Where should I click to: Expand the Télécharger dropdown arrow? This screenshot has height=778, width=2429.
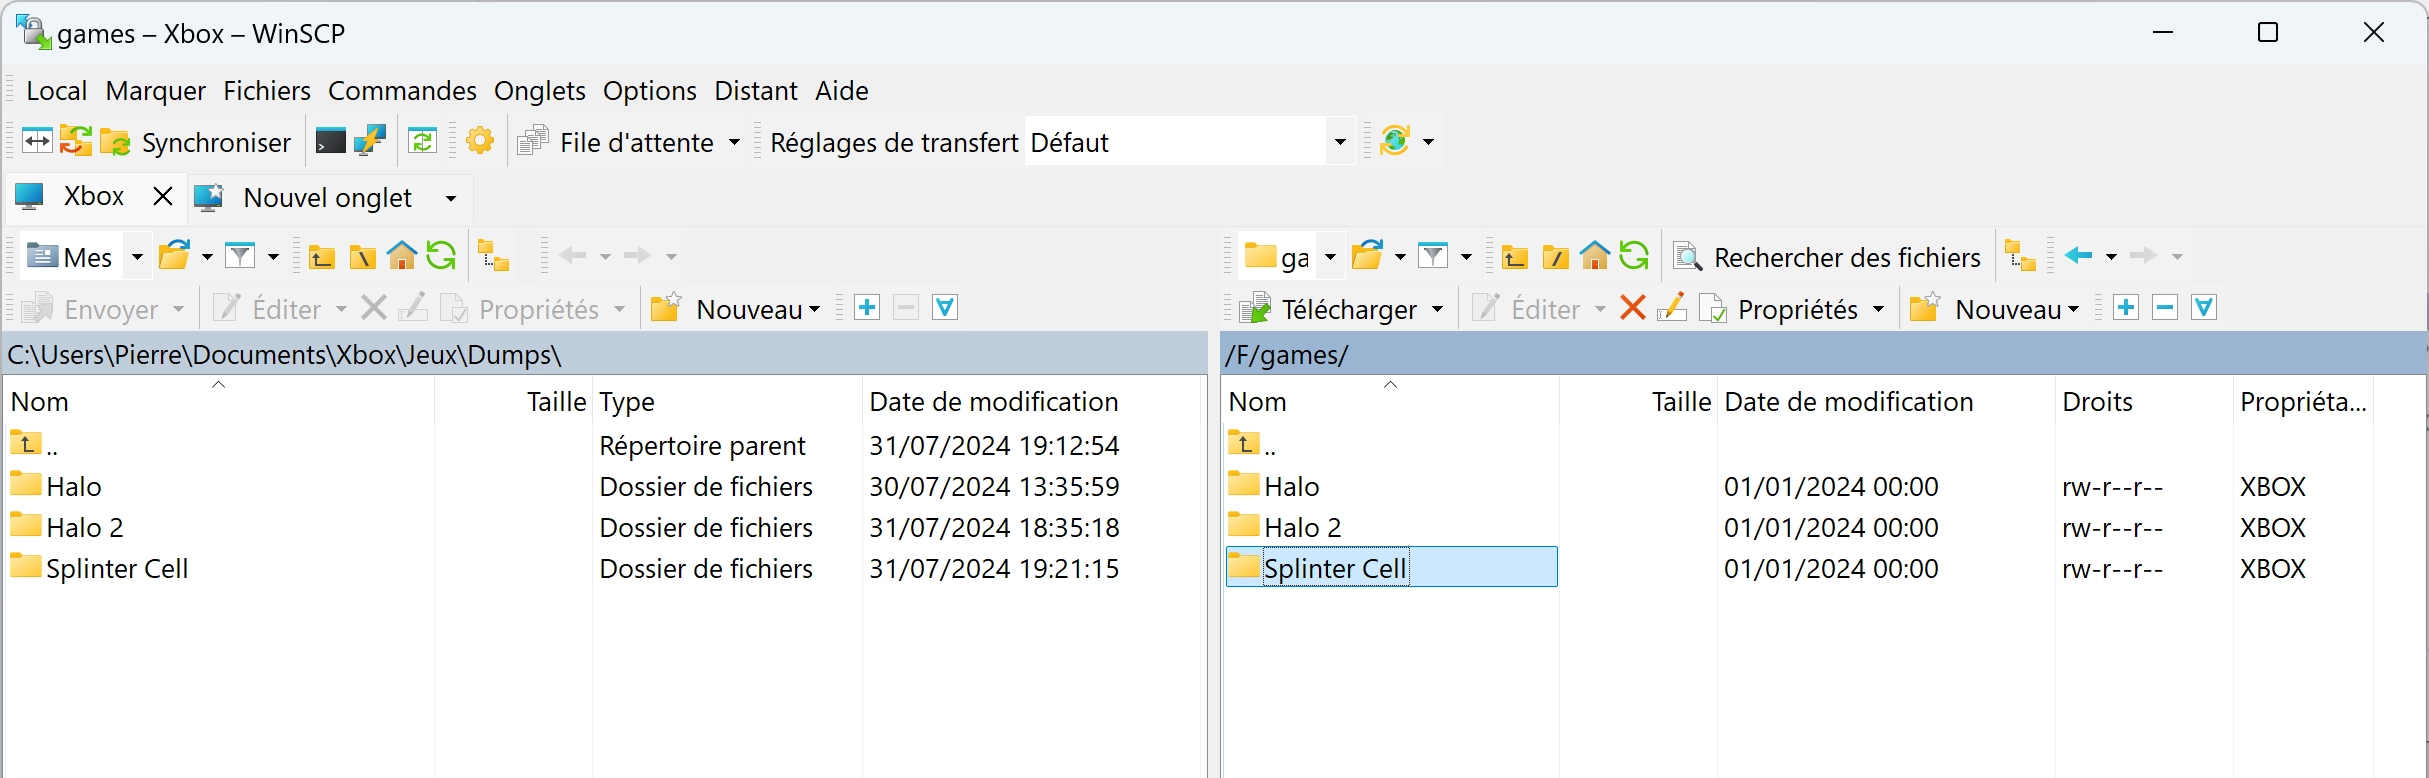pyautogui.click(x=1438, y=309)
